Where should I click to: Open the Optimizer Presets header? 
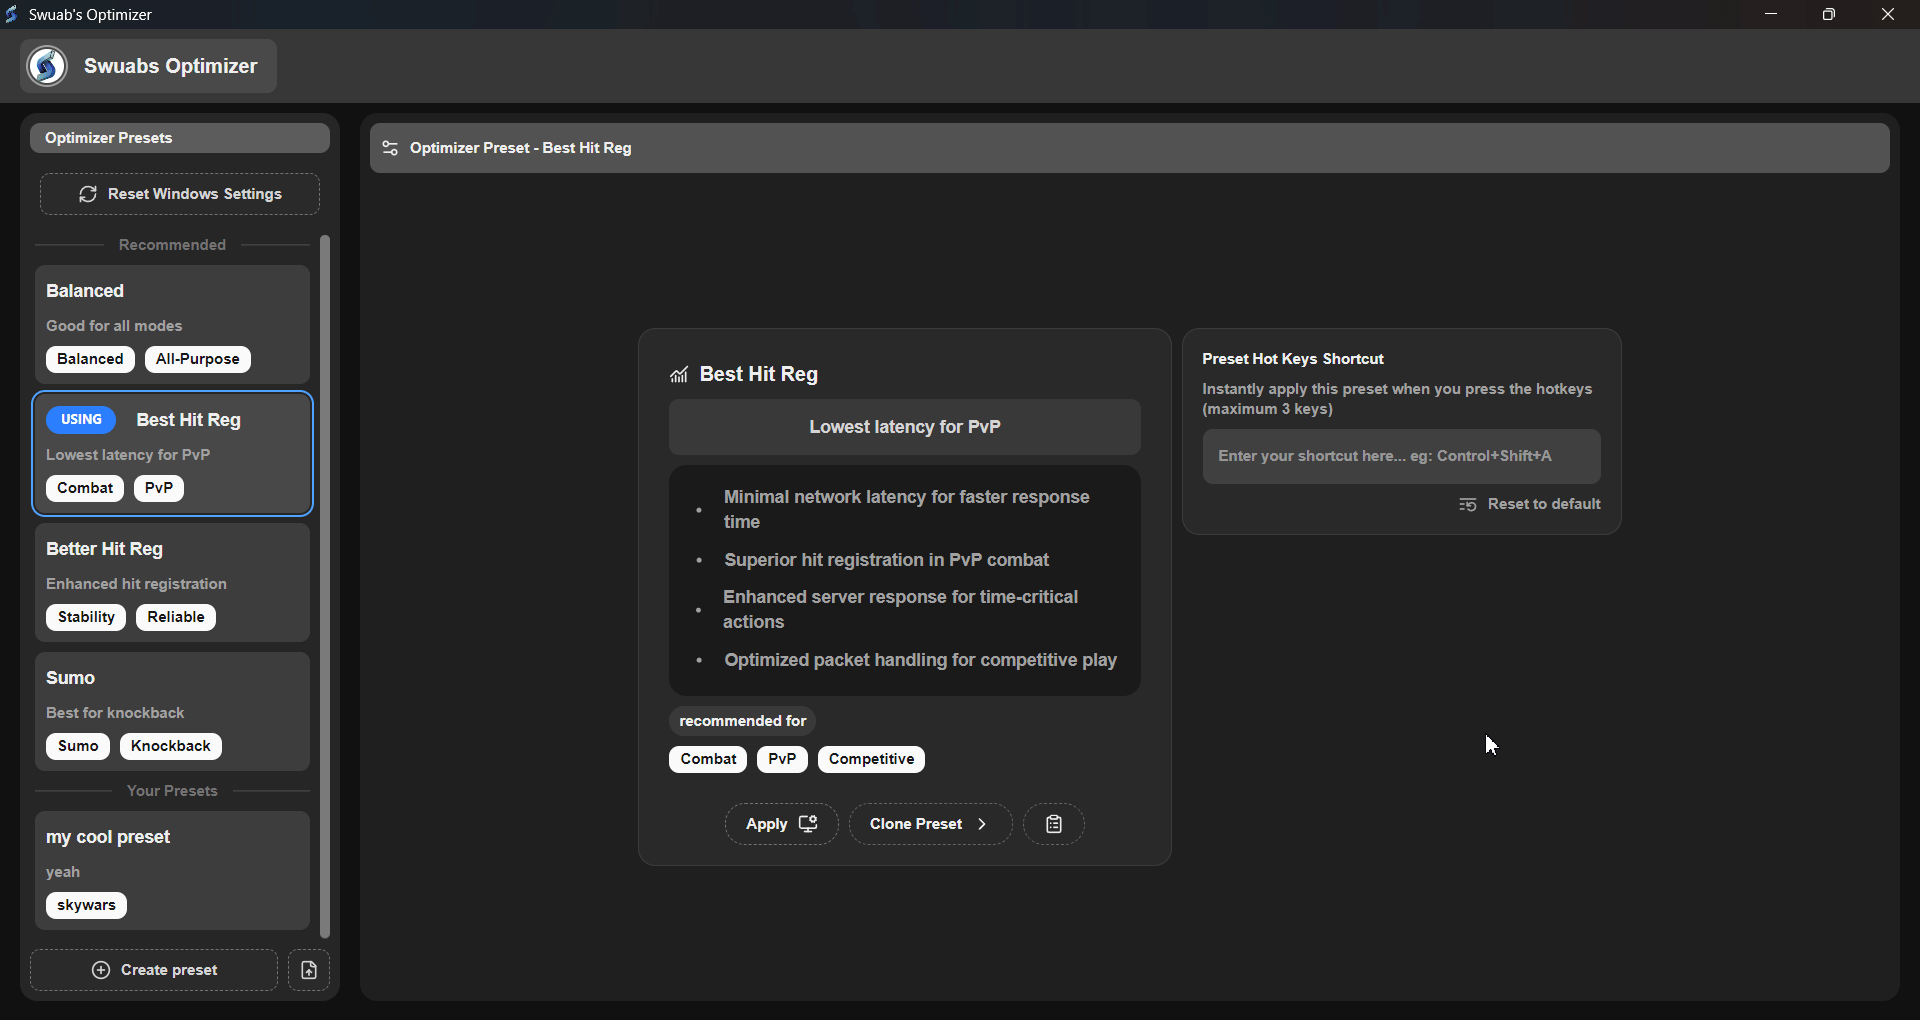pyautogui.click(x=180, y=138)
